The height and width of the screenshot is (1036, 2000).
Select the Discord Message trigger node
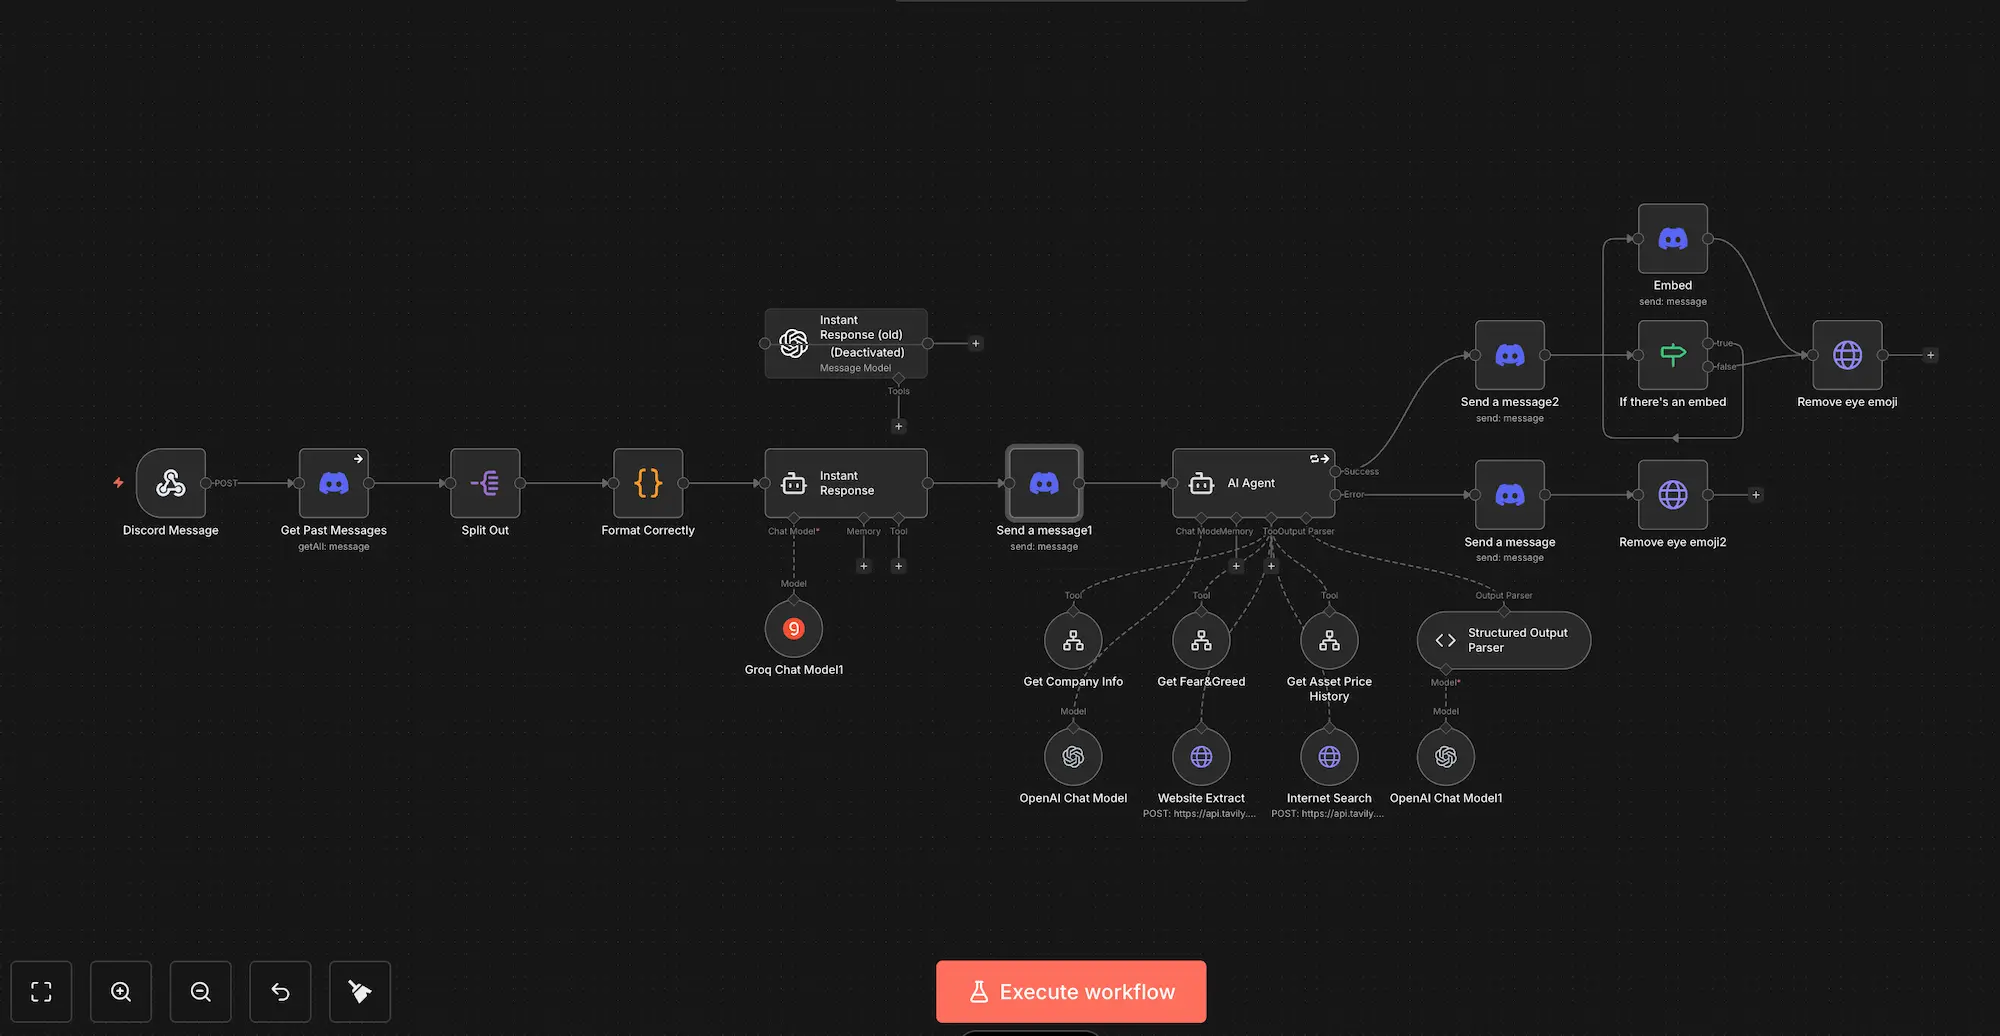pyautogui.click(x=170, y=485)
